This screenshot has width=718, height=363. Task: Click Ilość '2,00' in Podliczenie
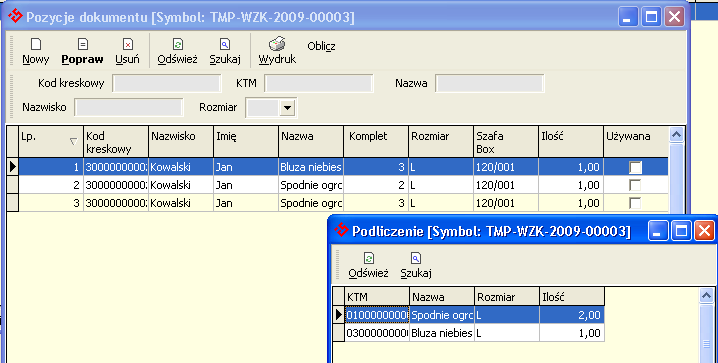[x=572, y=315]
